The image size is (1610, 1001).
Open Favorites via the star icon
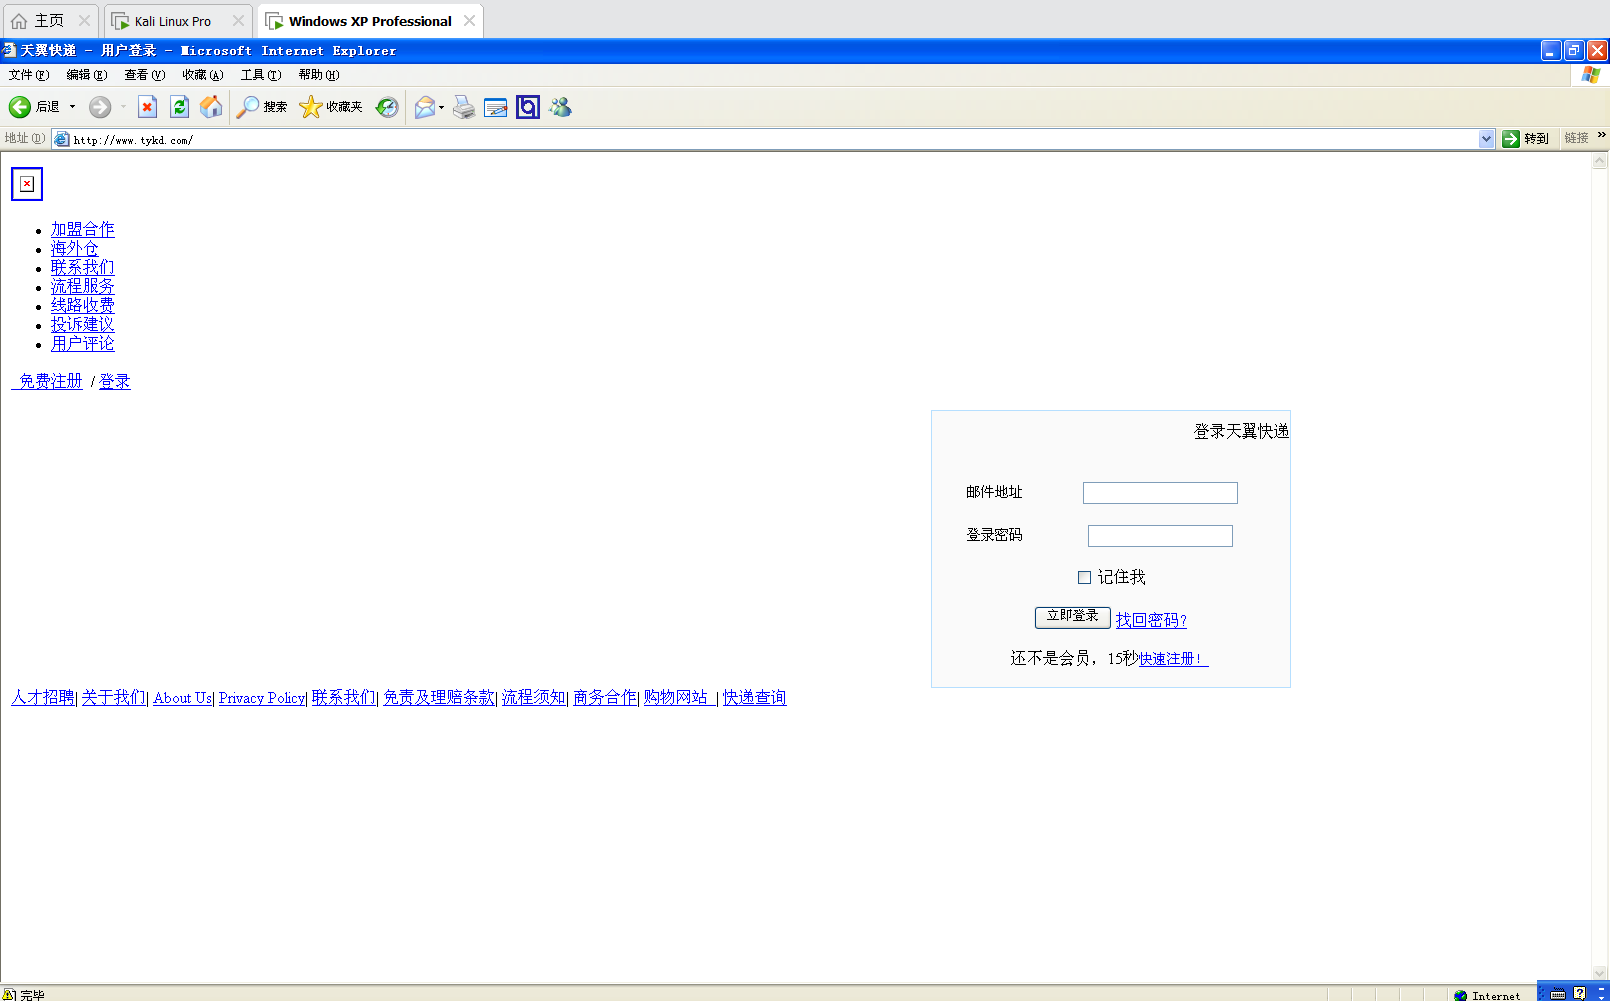coord(310,107)
